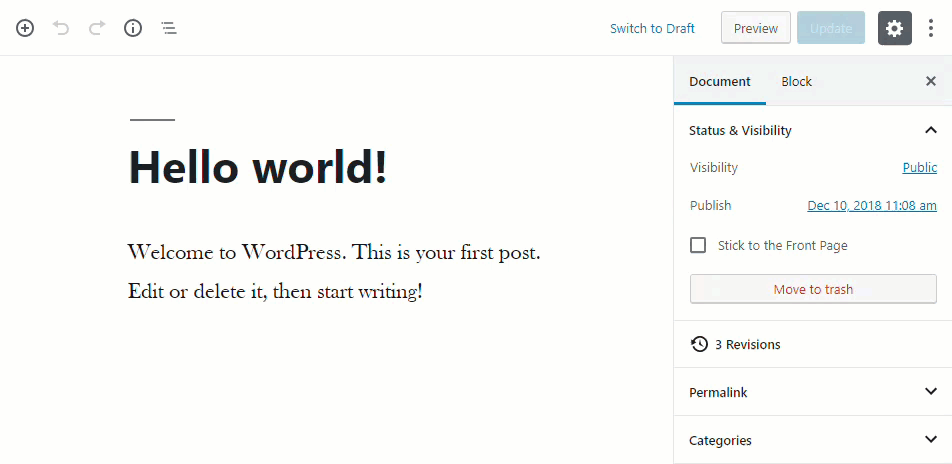Open more tools and options menu
This screenshot has height=464, width=952.
(x=931, y=28)
